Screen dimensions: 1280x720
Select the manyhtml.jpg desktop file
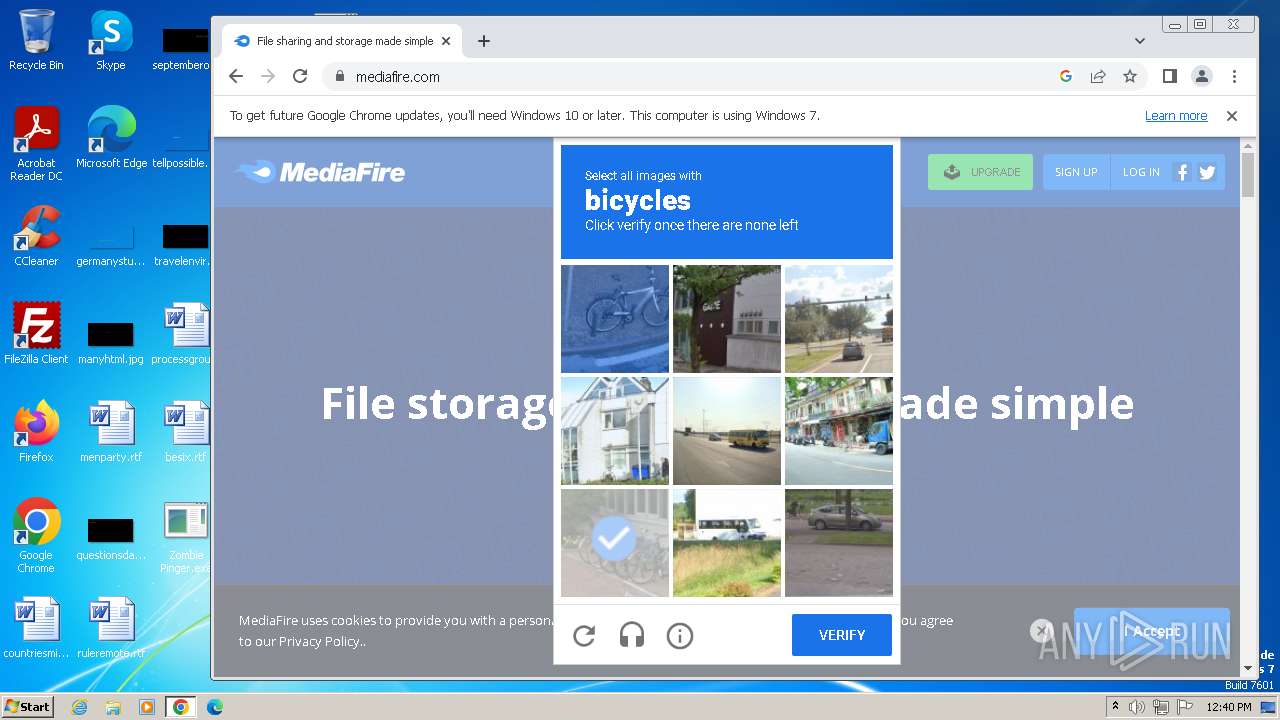click(111, 340)
